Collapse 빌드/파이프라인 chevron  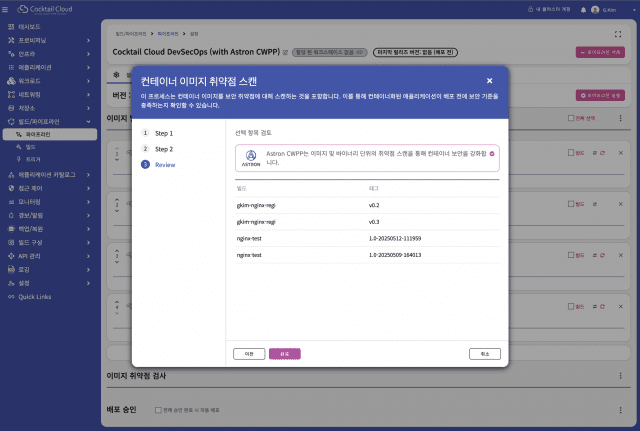88,122
